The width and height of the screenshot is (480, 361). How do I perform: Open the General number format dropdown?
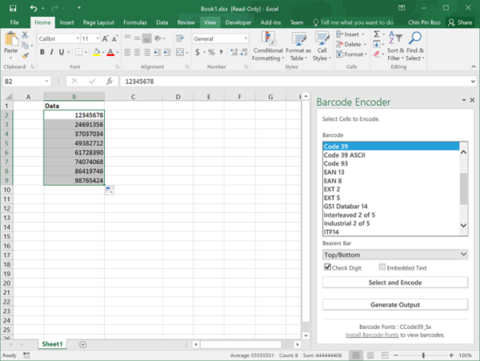click(246, 39)
